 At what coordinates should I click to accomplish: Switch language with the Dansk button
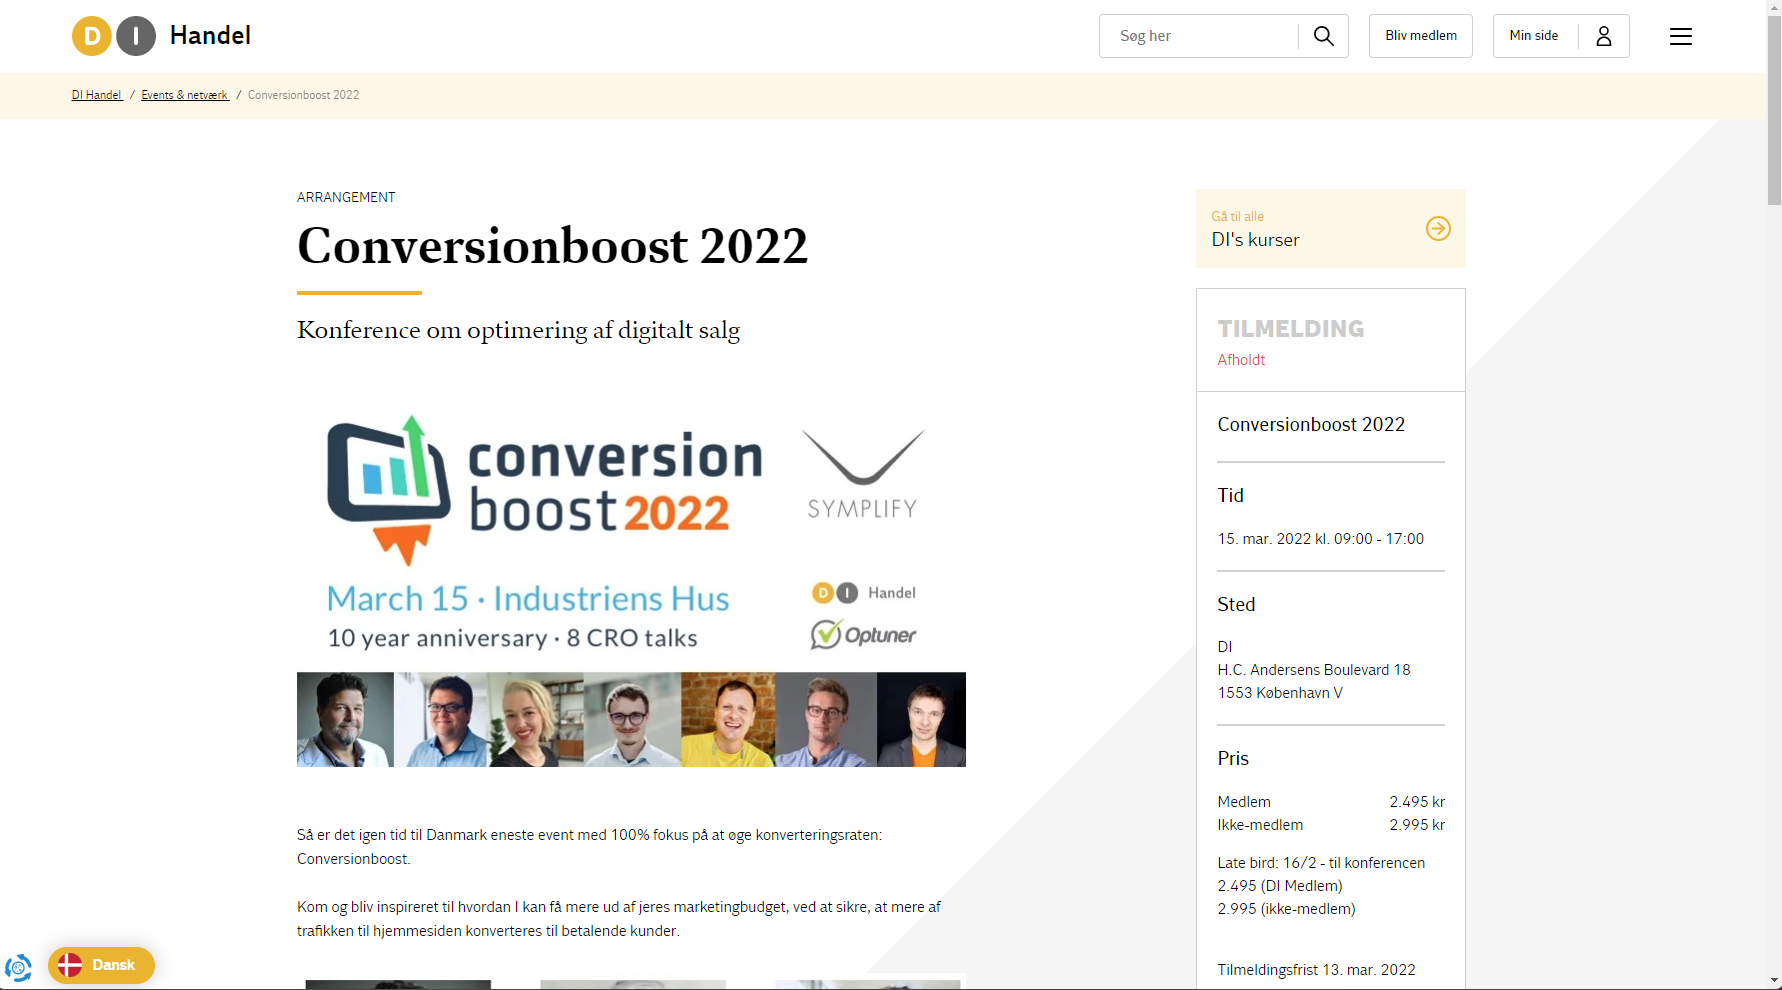(x=101, y=965)
